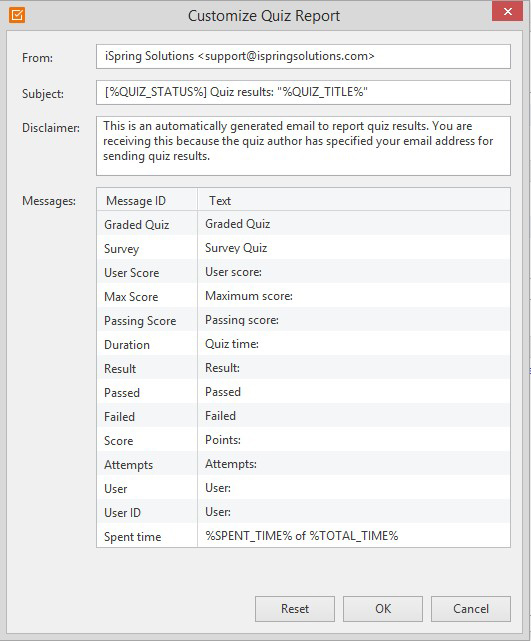Cancel the quiz report customization
Screen dimensions: 531x641
tap(471, 609)
